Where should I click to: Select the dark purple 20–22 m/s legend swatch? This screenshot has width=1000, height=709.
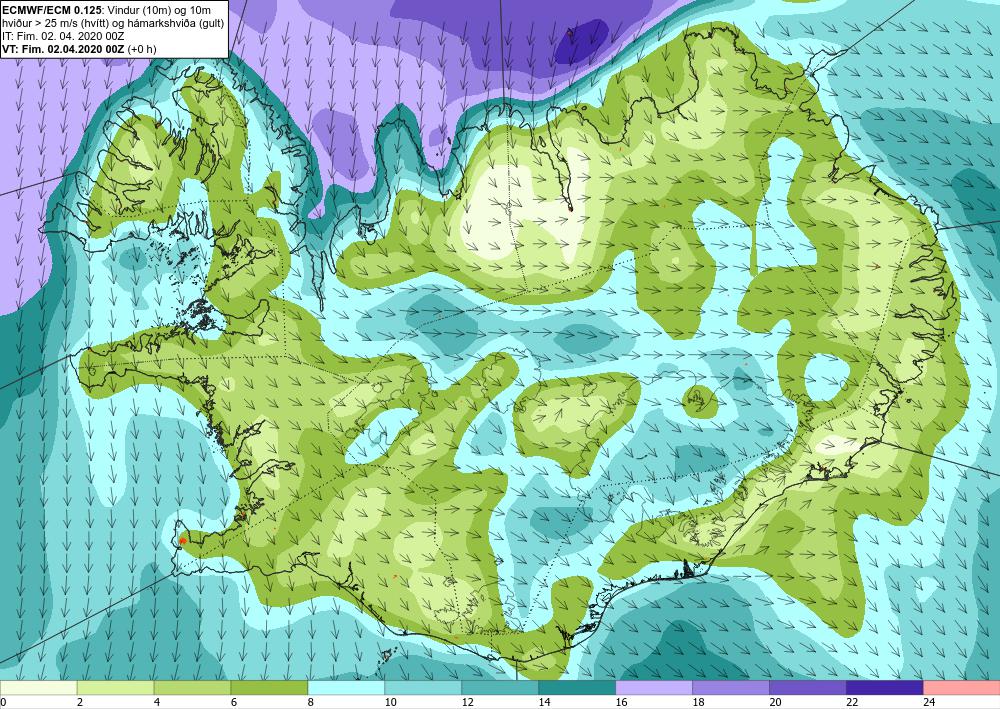[807, 687]
